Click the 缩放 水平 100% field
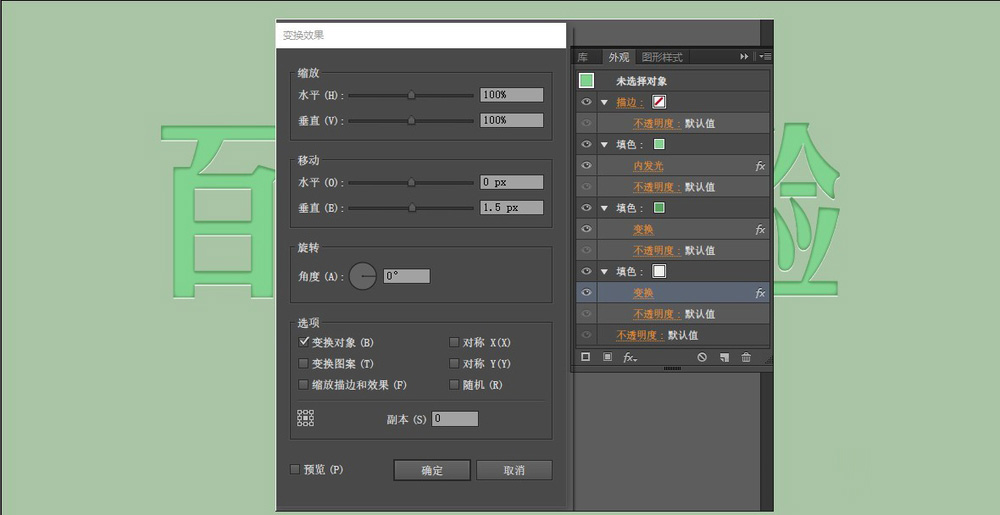This screenshot has width=1000, height=515. click(x=511, y=95)
